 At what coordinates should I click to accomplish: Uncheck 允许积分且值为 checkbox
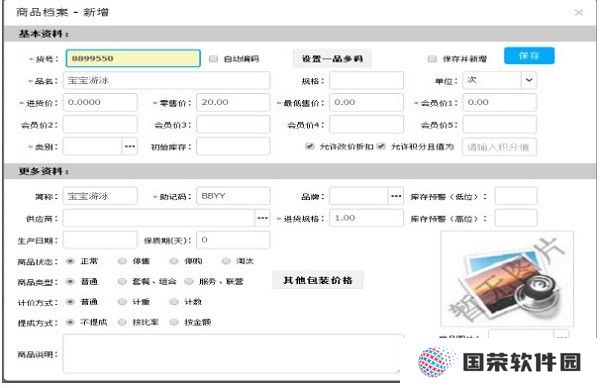pos(381,147)
